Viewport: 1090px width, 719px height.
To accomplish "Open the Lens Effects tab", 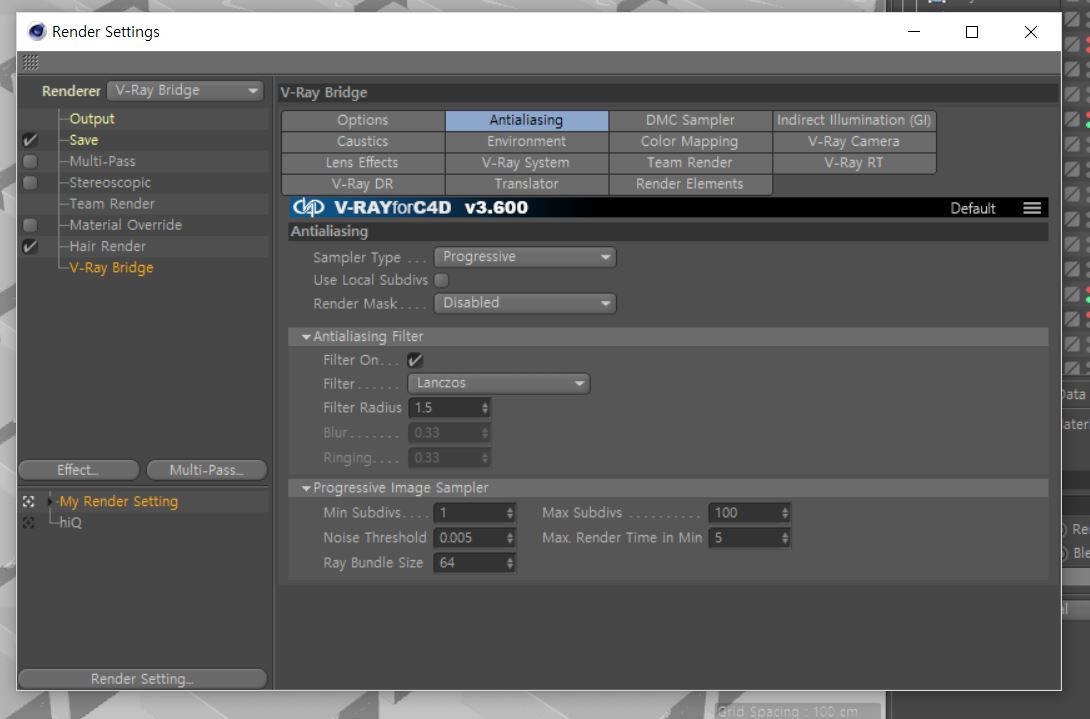I will click(363, 163).
